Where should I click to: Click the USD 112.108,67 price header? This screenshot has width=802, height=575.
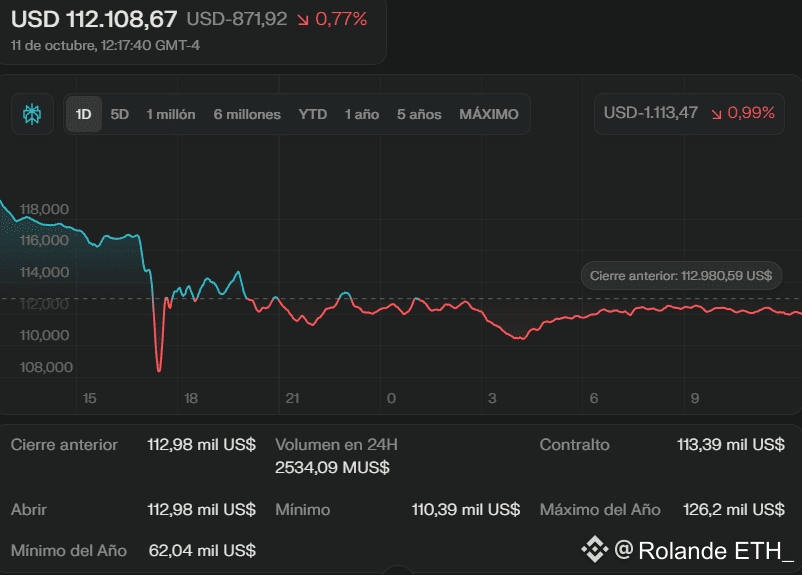pos(94,18)
